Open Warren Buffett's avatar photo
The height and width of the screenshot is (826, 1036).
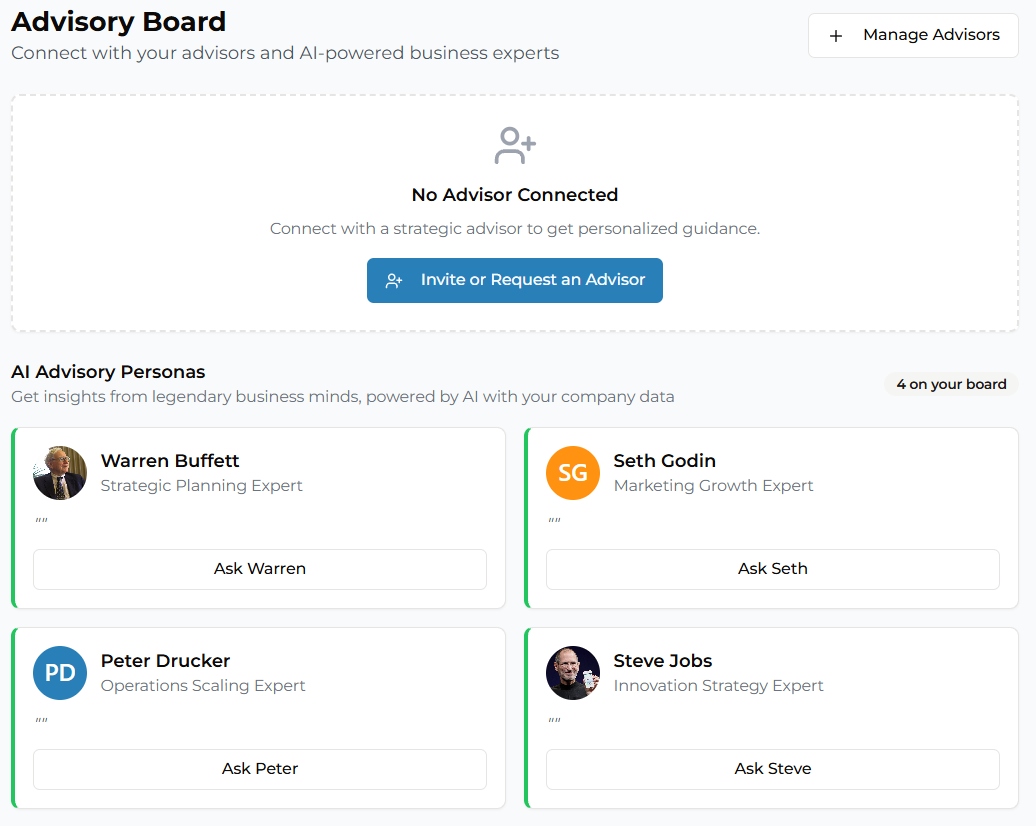click(60, 473)
